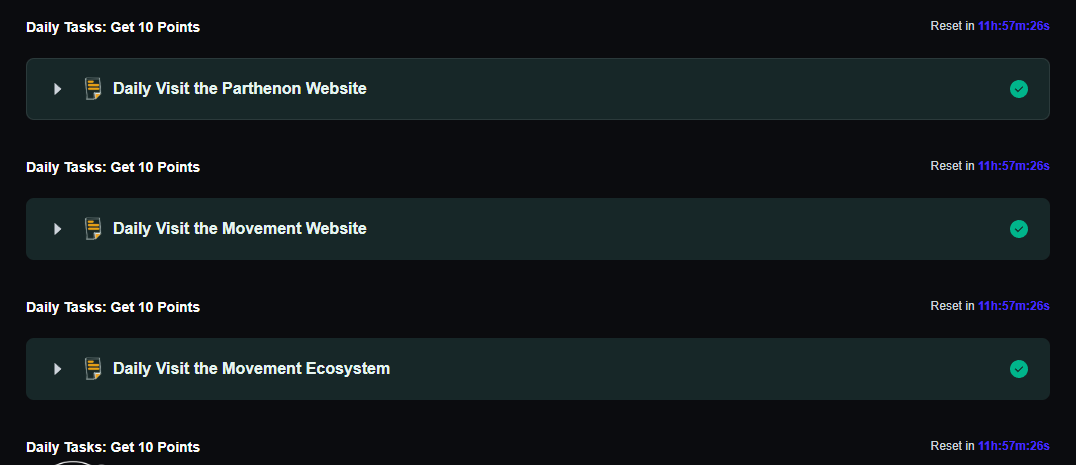The width and height of the screenshot is (1076, 465).
Task: Expand the Daily Visit the Parthenon Website task
Action: coord(58,89)
